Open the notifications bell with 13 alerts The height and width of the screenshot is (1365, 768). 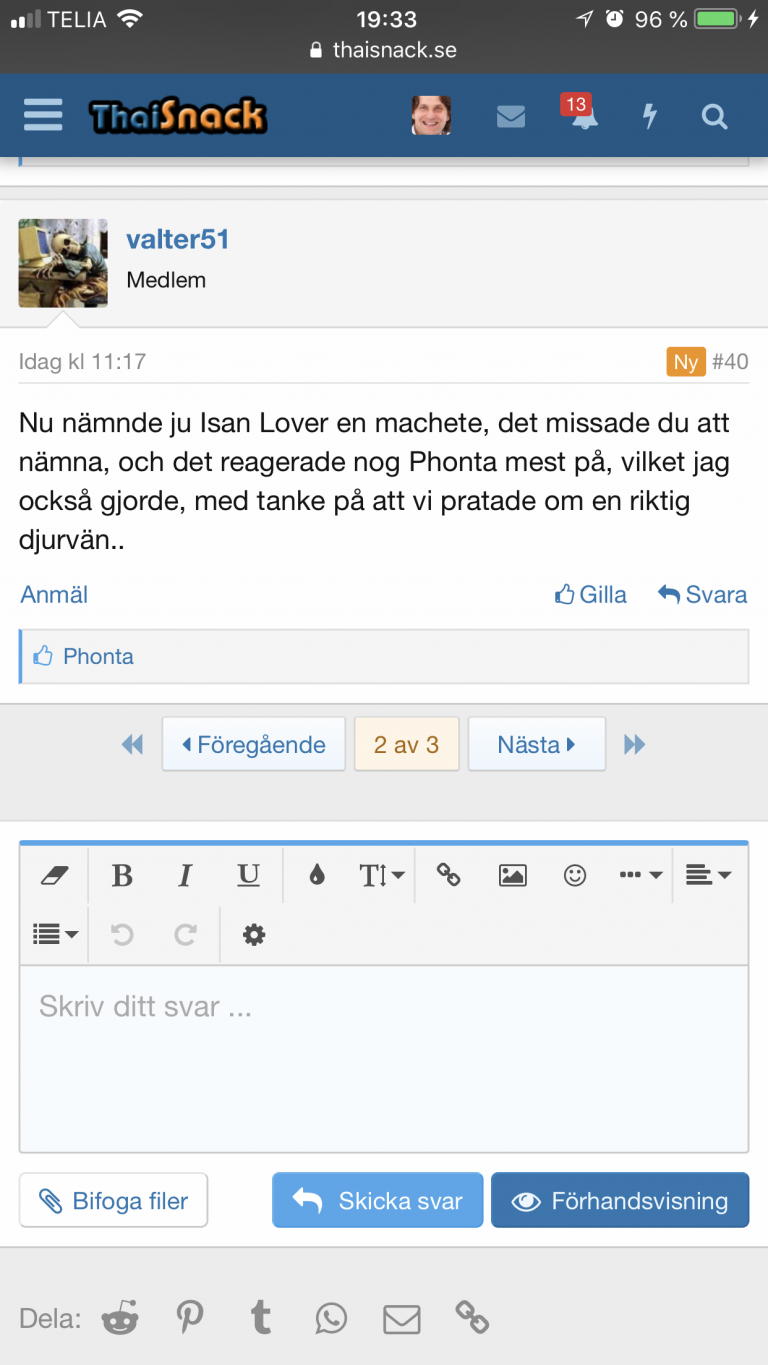point(582,117)
